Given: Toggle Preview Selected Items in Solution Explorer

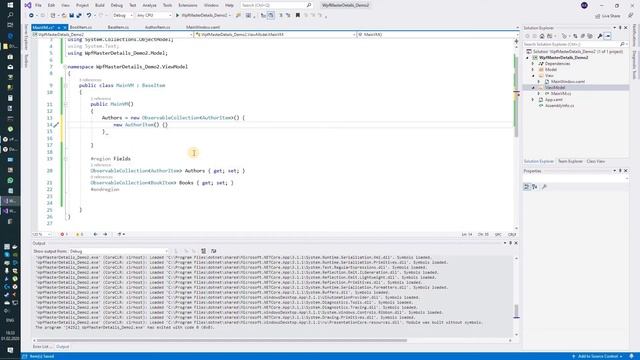Looking at the screenshot, I should tap(607, 36).
